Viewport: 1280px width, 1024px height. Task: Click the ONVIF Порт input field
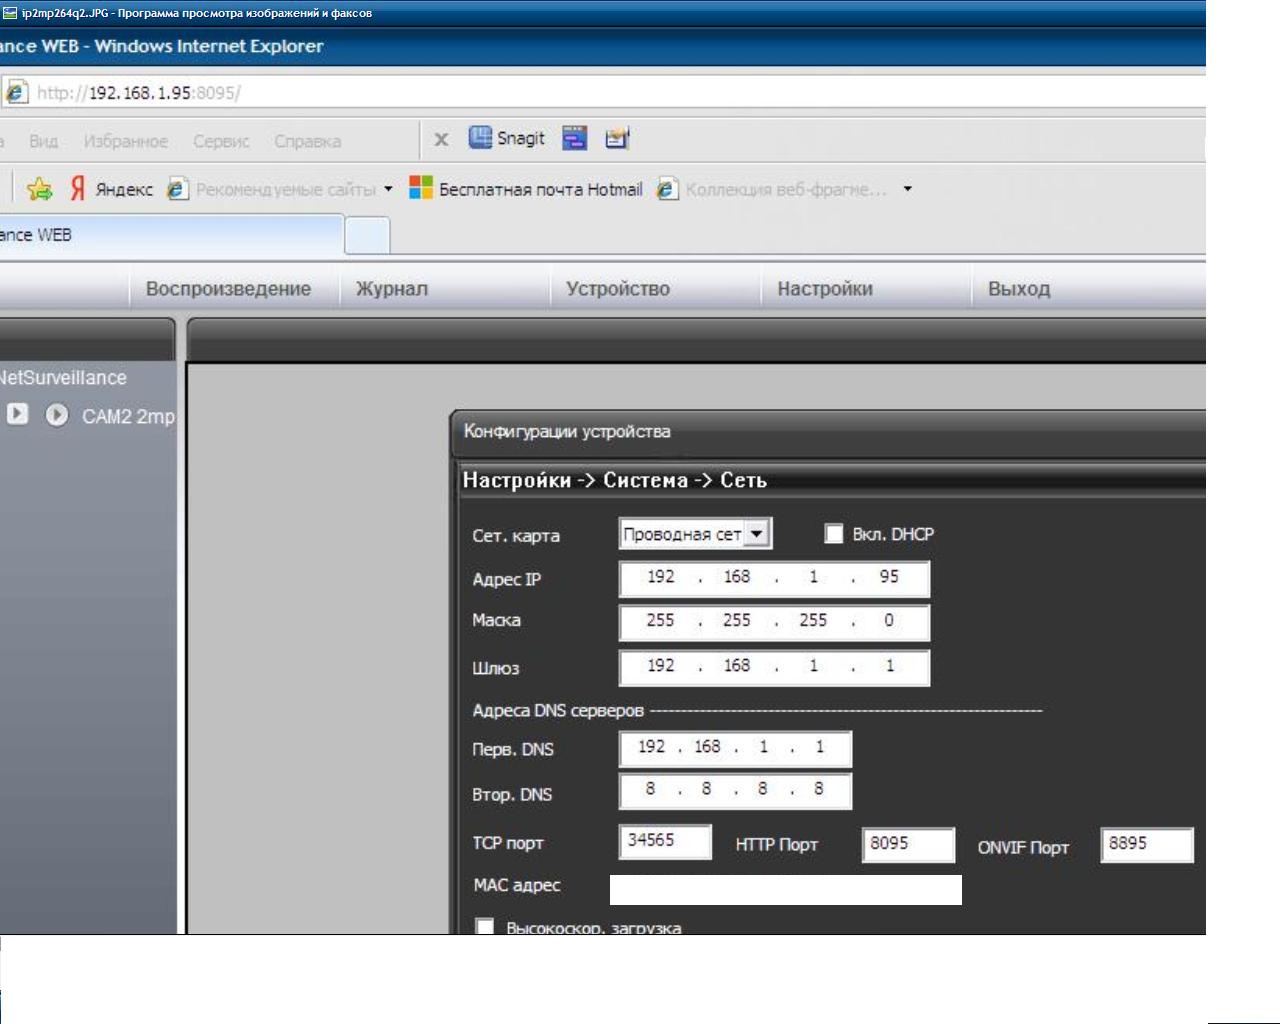point(1146,844)
